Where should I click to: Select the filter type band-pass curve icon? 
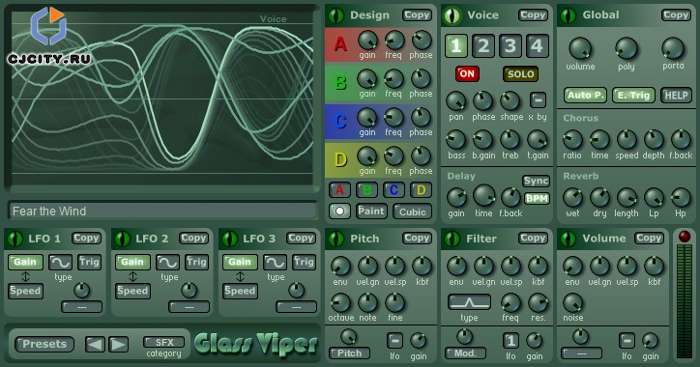469,302
